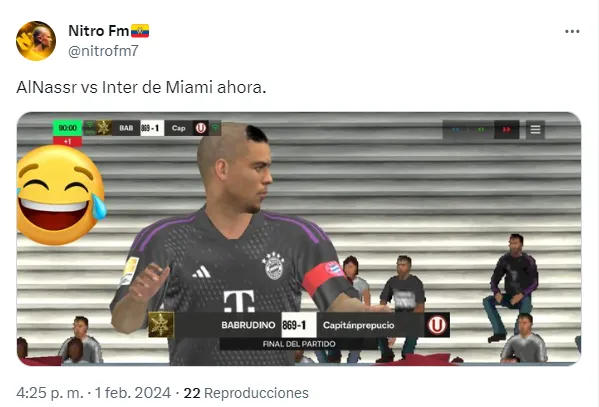Click the 22 Reproducciones view count
Viewport: 599px width, 407px height.
click(x=246, y=393)
